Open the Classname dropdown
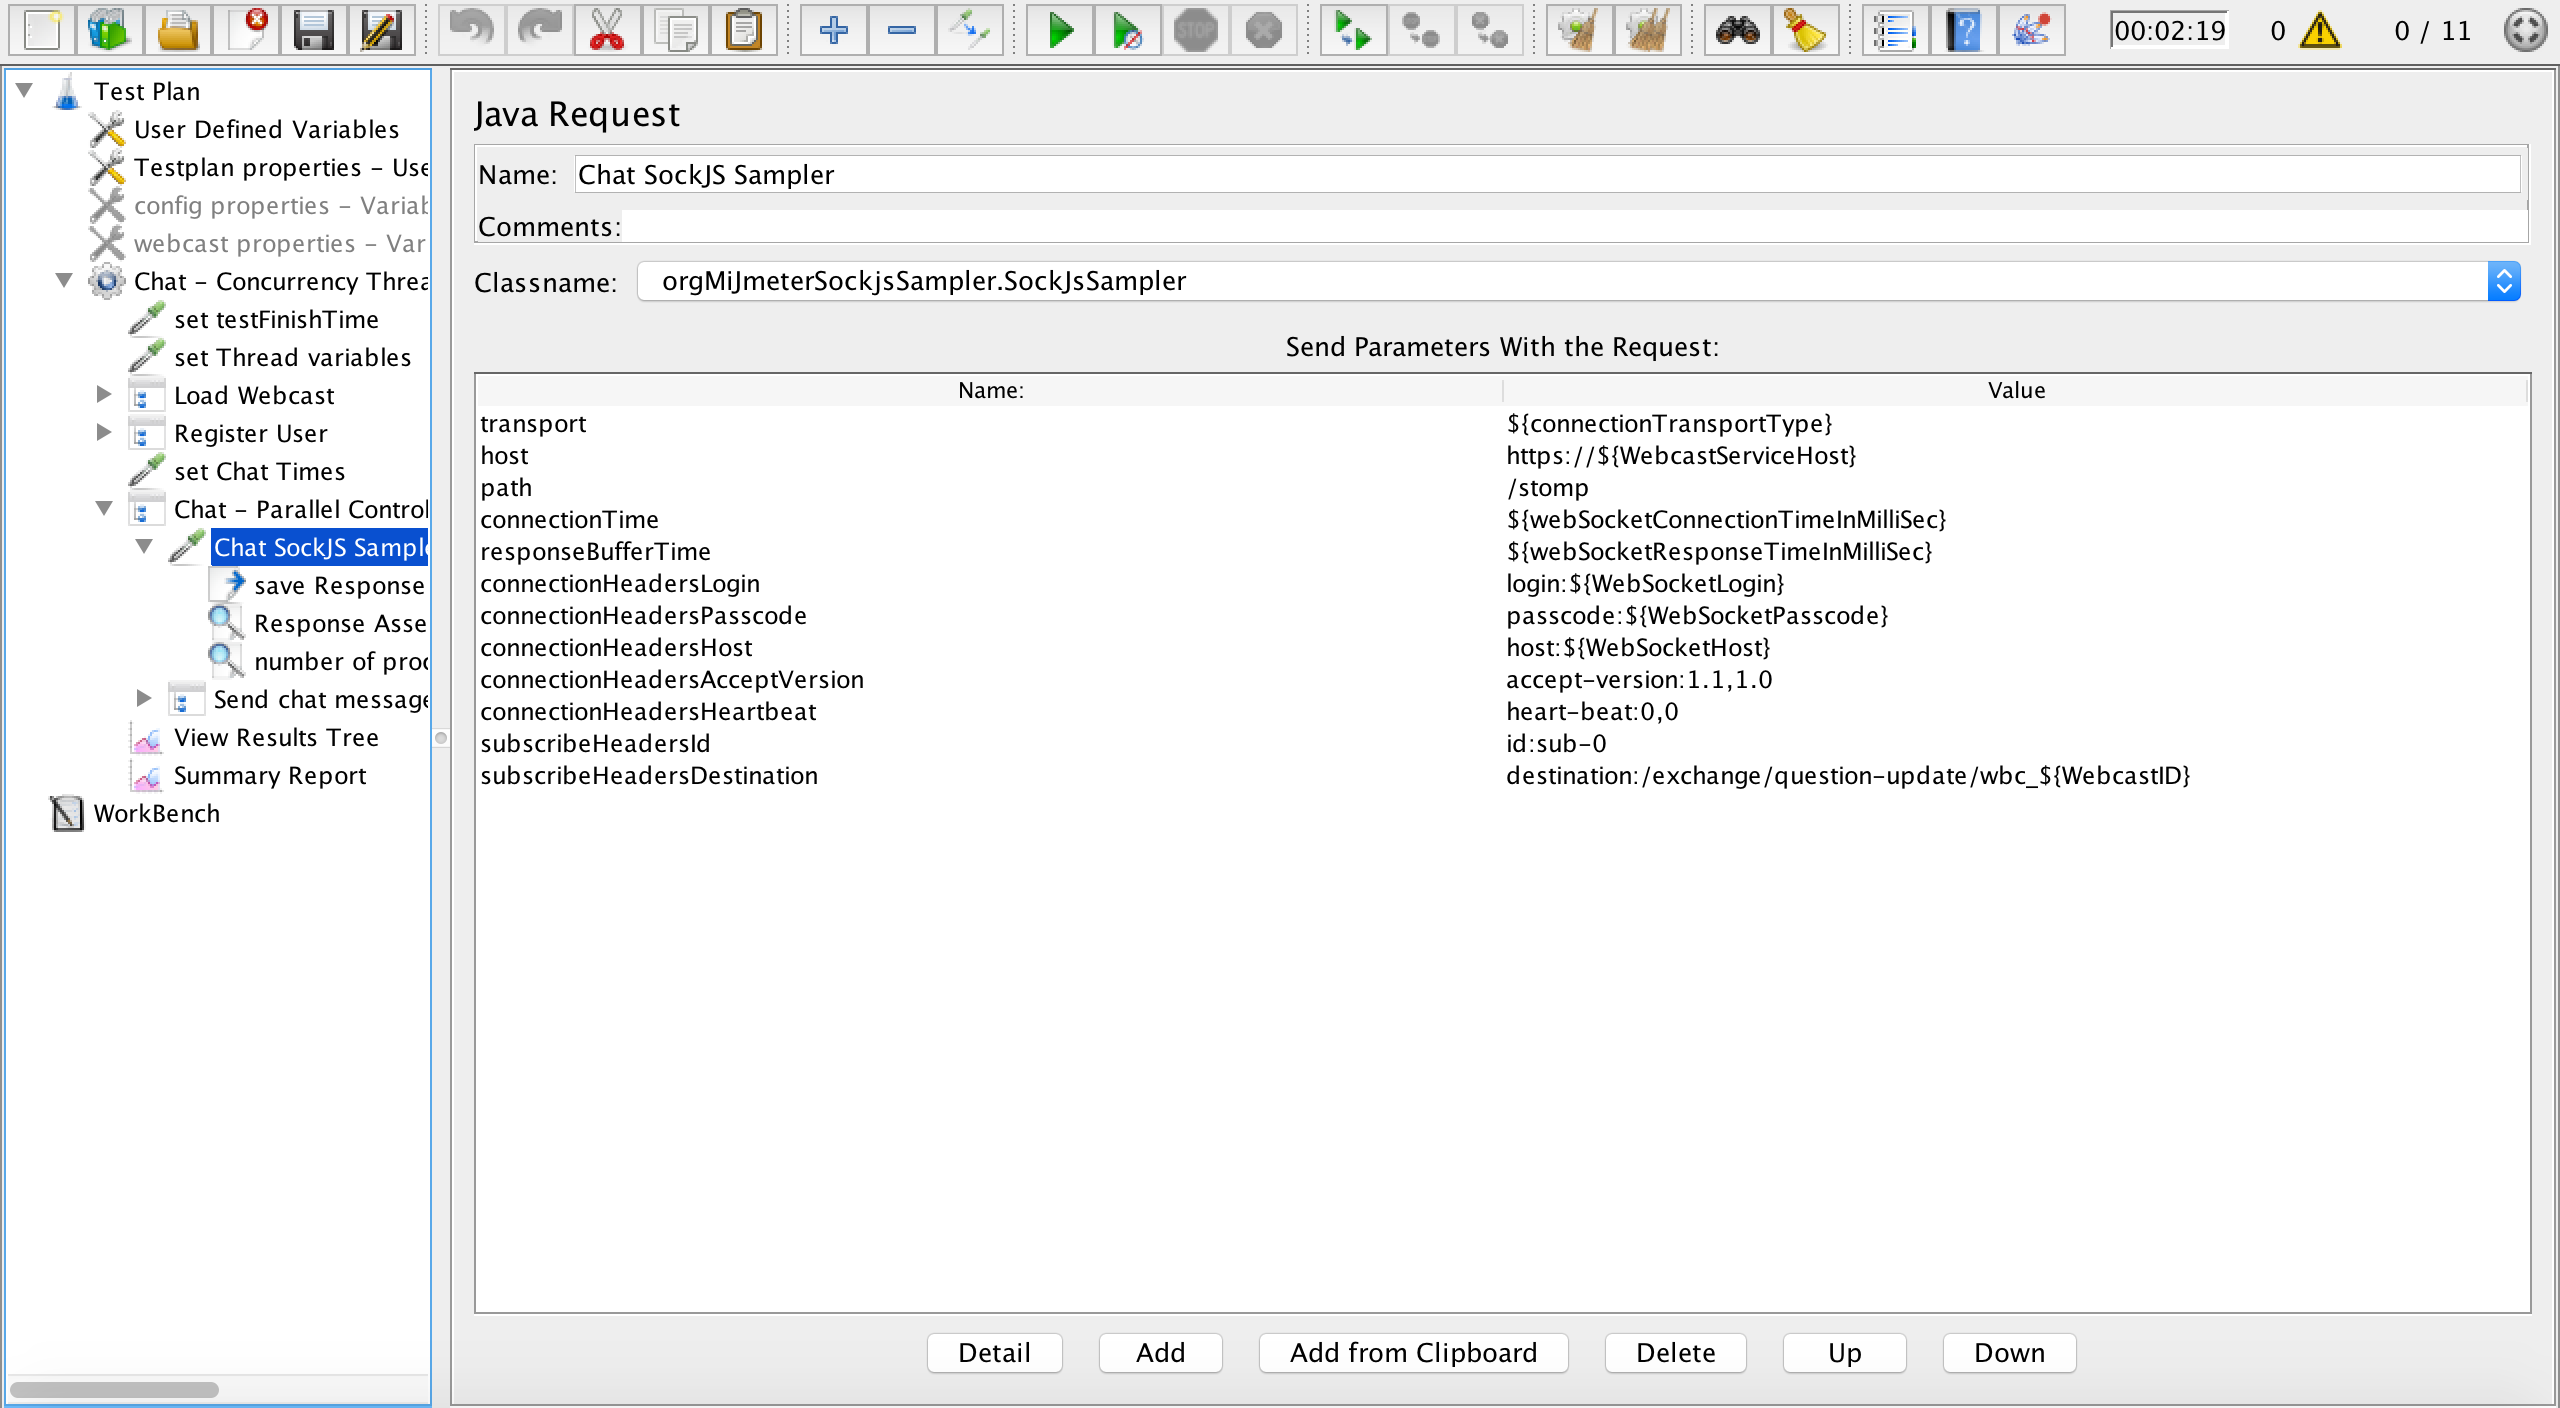 (x=2503, y=281)
